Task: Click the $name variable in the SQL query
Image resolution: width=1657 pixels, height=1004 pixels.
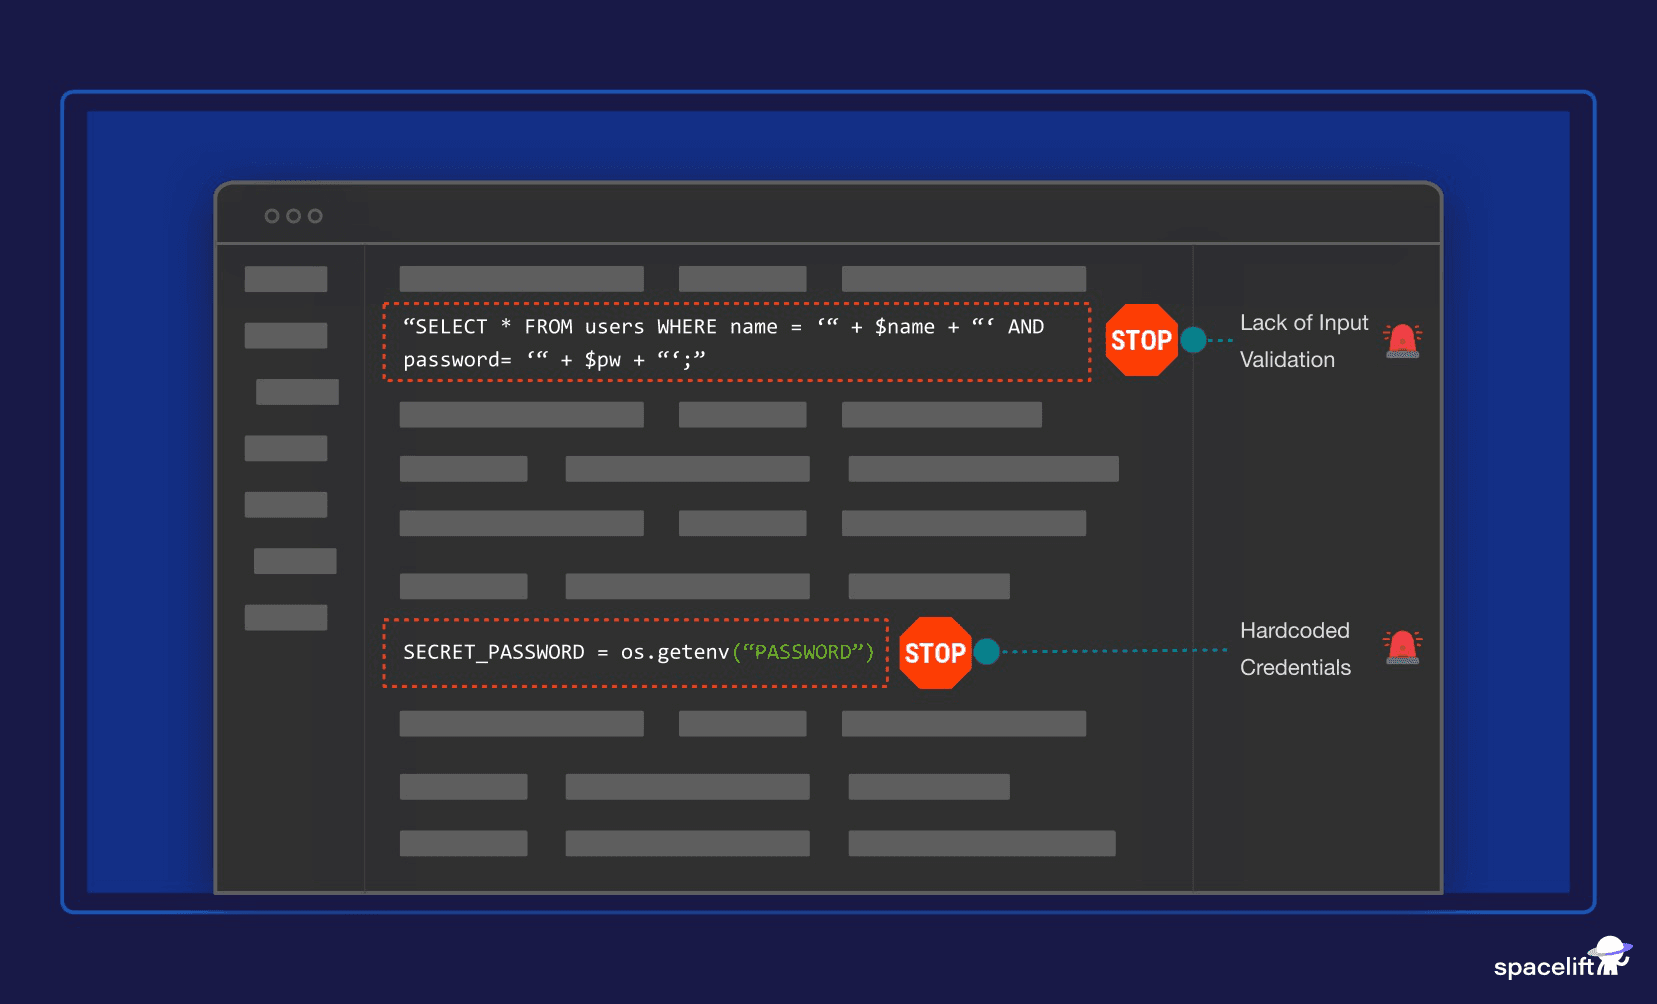Action: [904, 327]
